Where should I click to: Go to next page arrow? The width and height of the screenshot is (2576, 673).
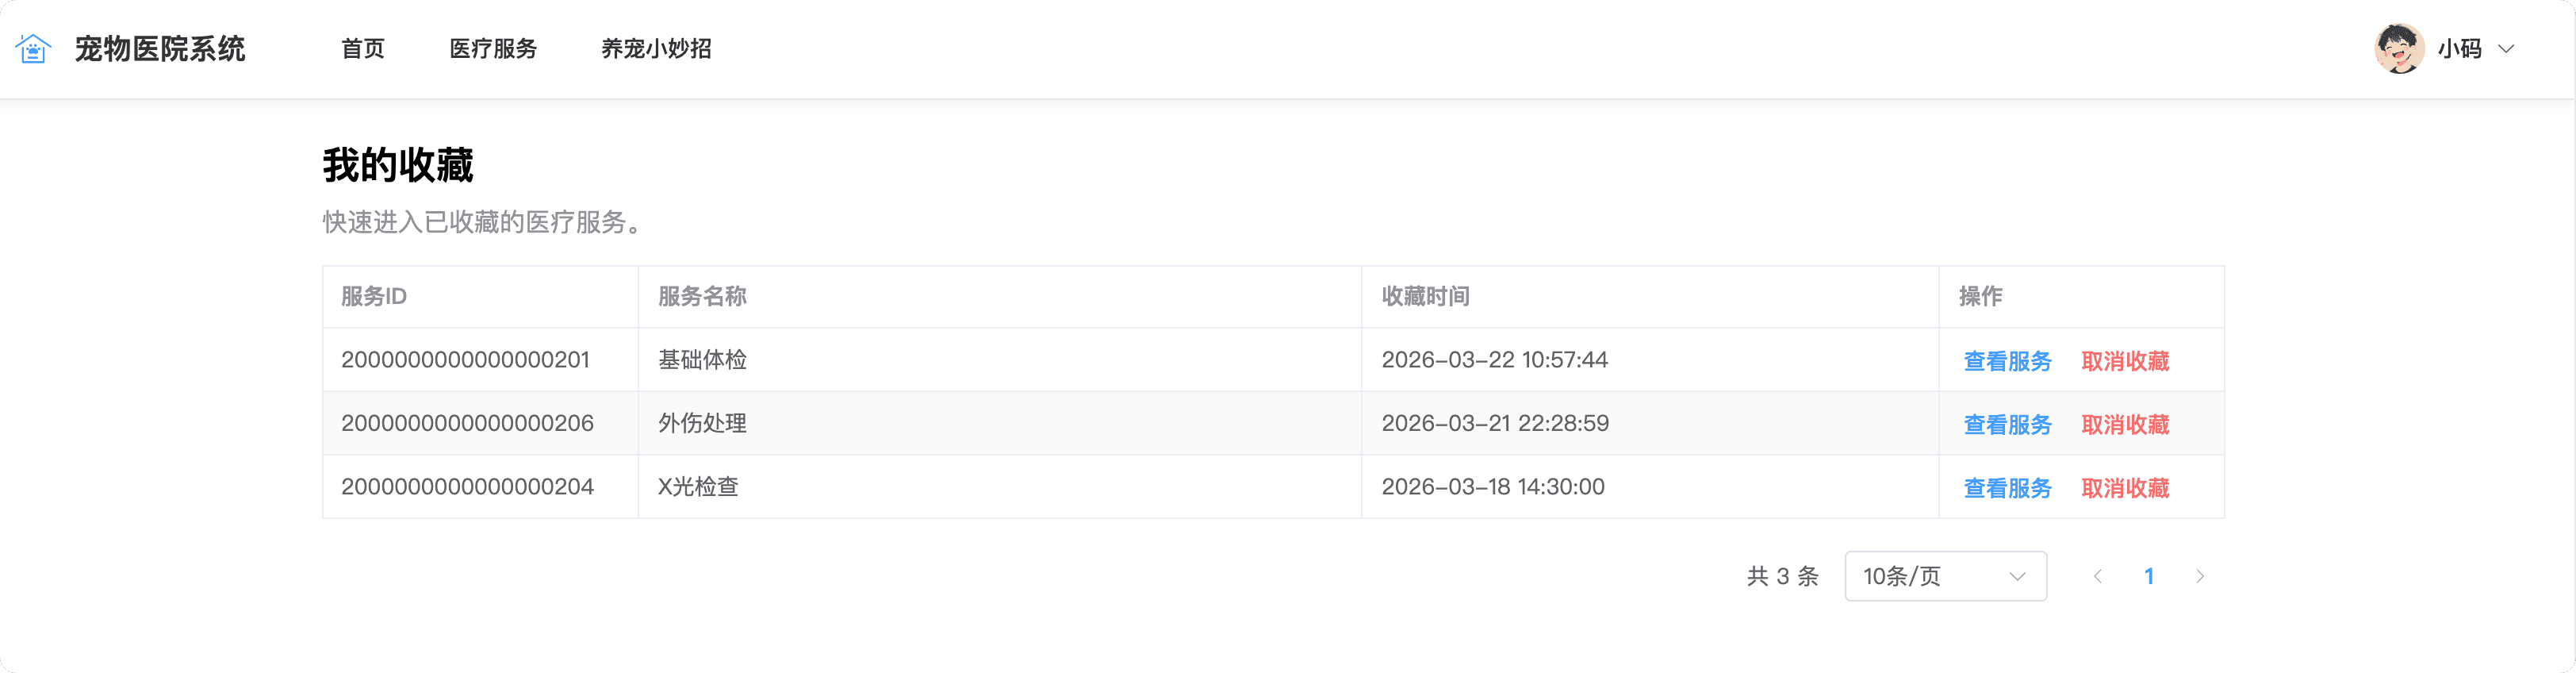pyautogui.click(x=2200, y=576)
